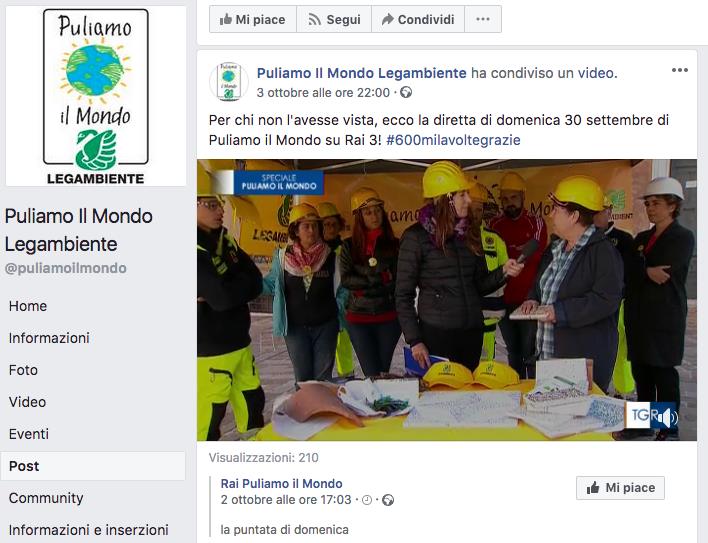This screenshot has width=708, height=543.
Task: Click the globe icon of shared post
Action: tap(388, 500)
